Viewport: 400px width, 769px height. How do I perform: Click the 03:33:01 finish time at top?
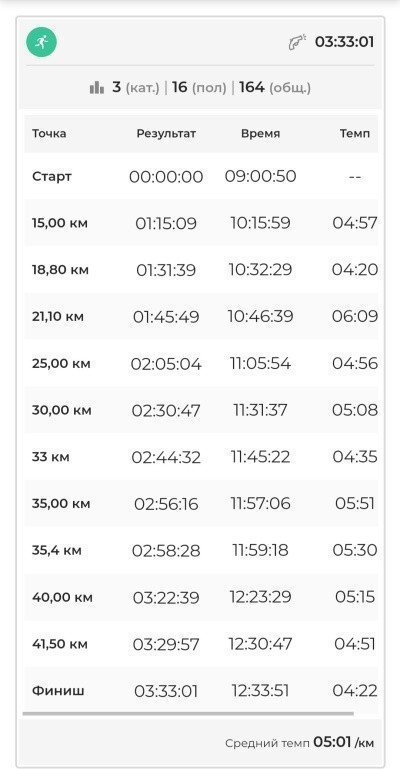[x=344, y=42]
